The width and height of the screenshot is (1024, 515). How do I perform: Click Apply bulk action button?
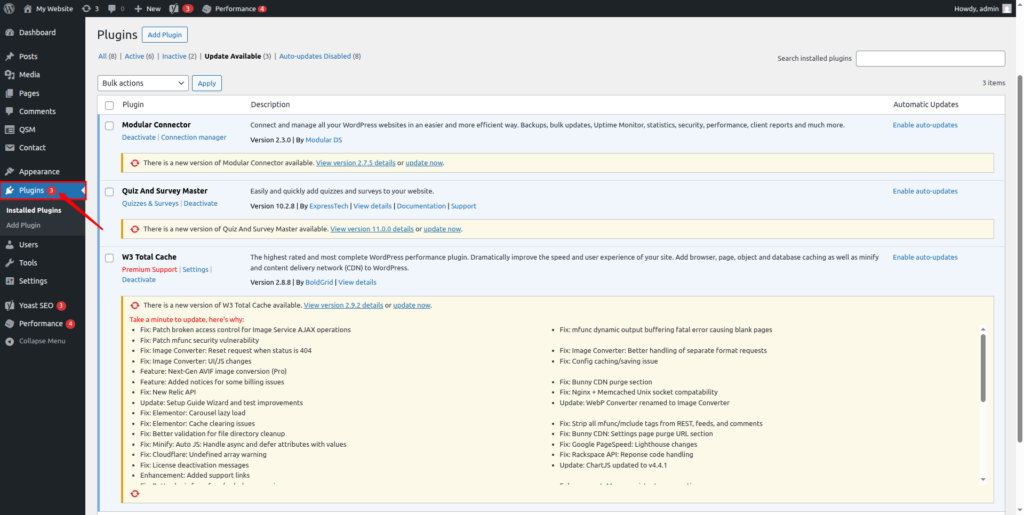pos(207,84)
